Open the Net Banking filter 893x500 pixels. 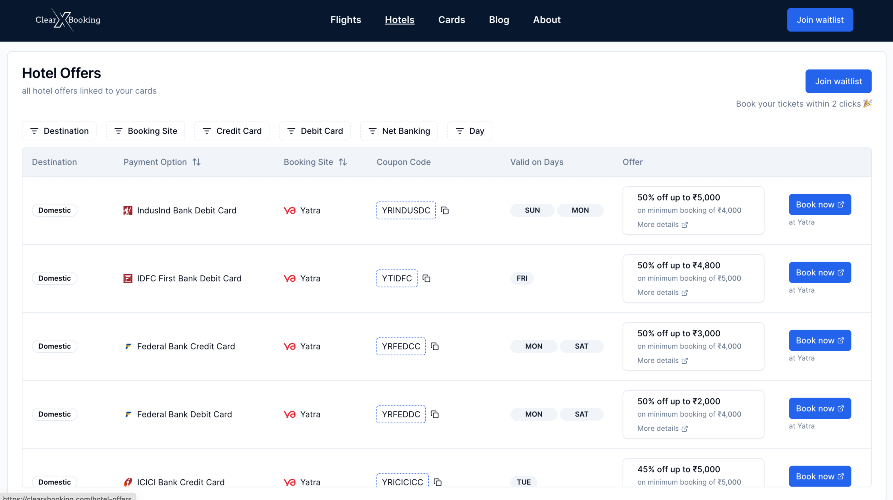[399, 131]
